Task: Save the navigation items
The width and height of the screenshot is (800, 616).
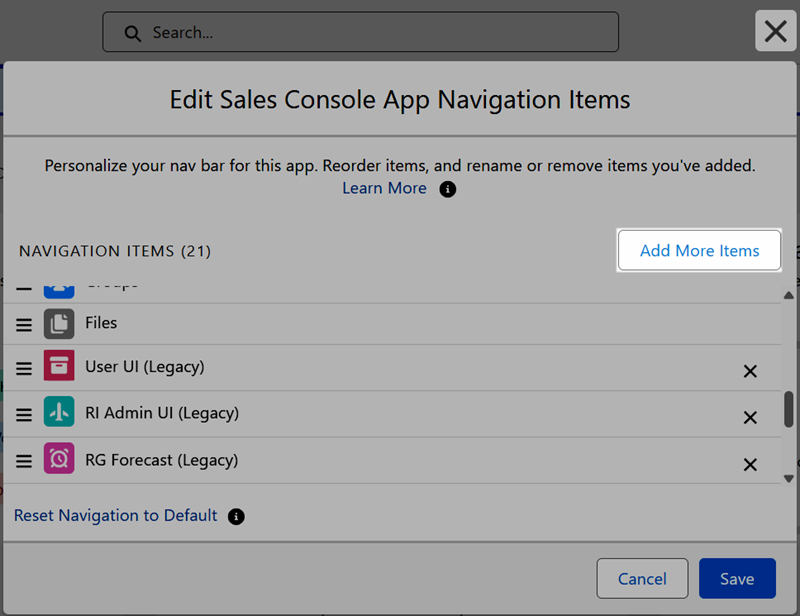Action: [x=737, y=578]
